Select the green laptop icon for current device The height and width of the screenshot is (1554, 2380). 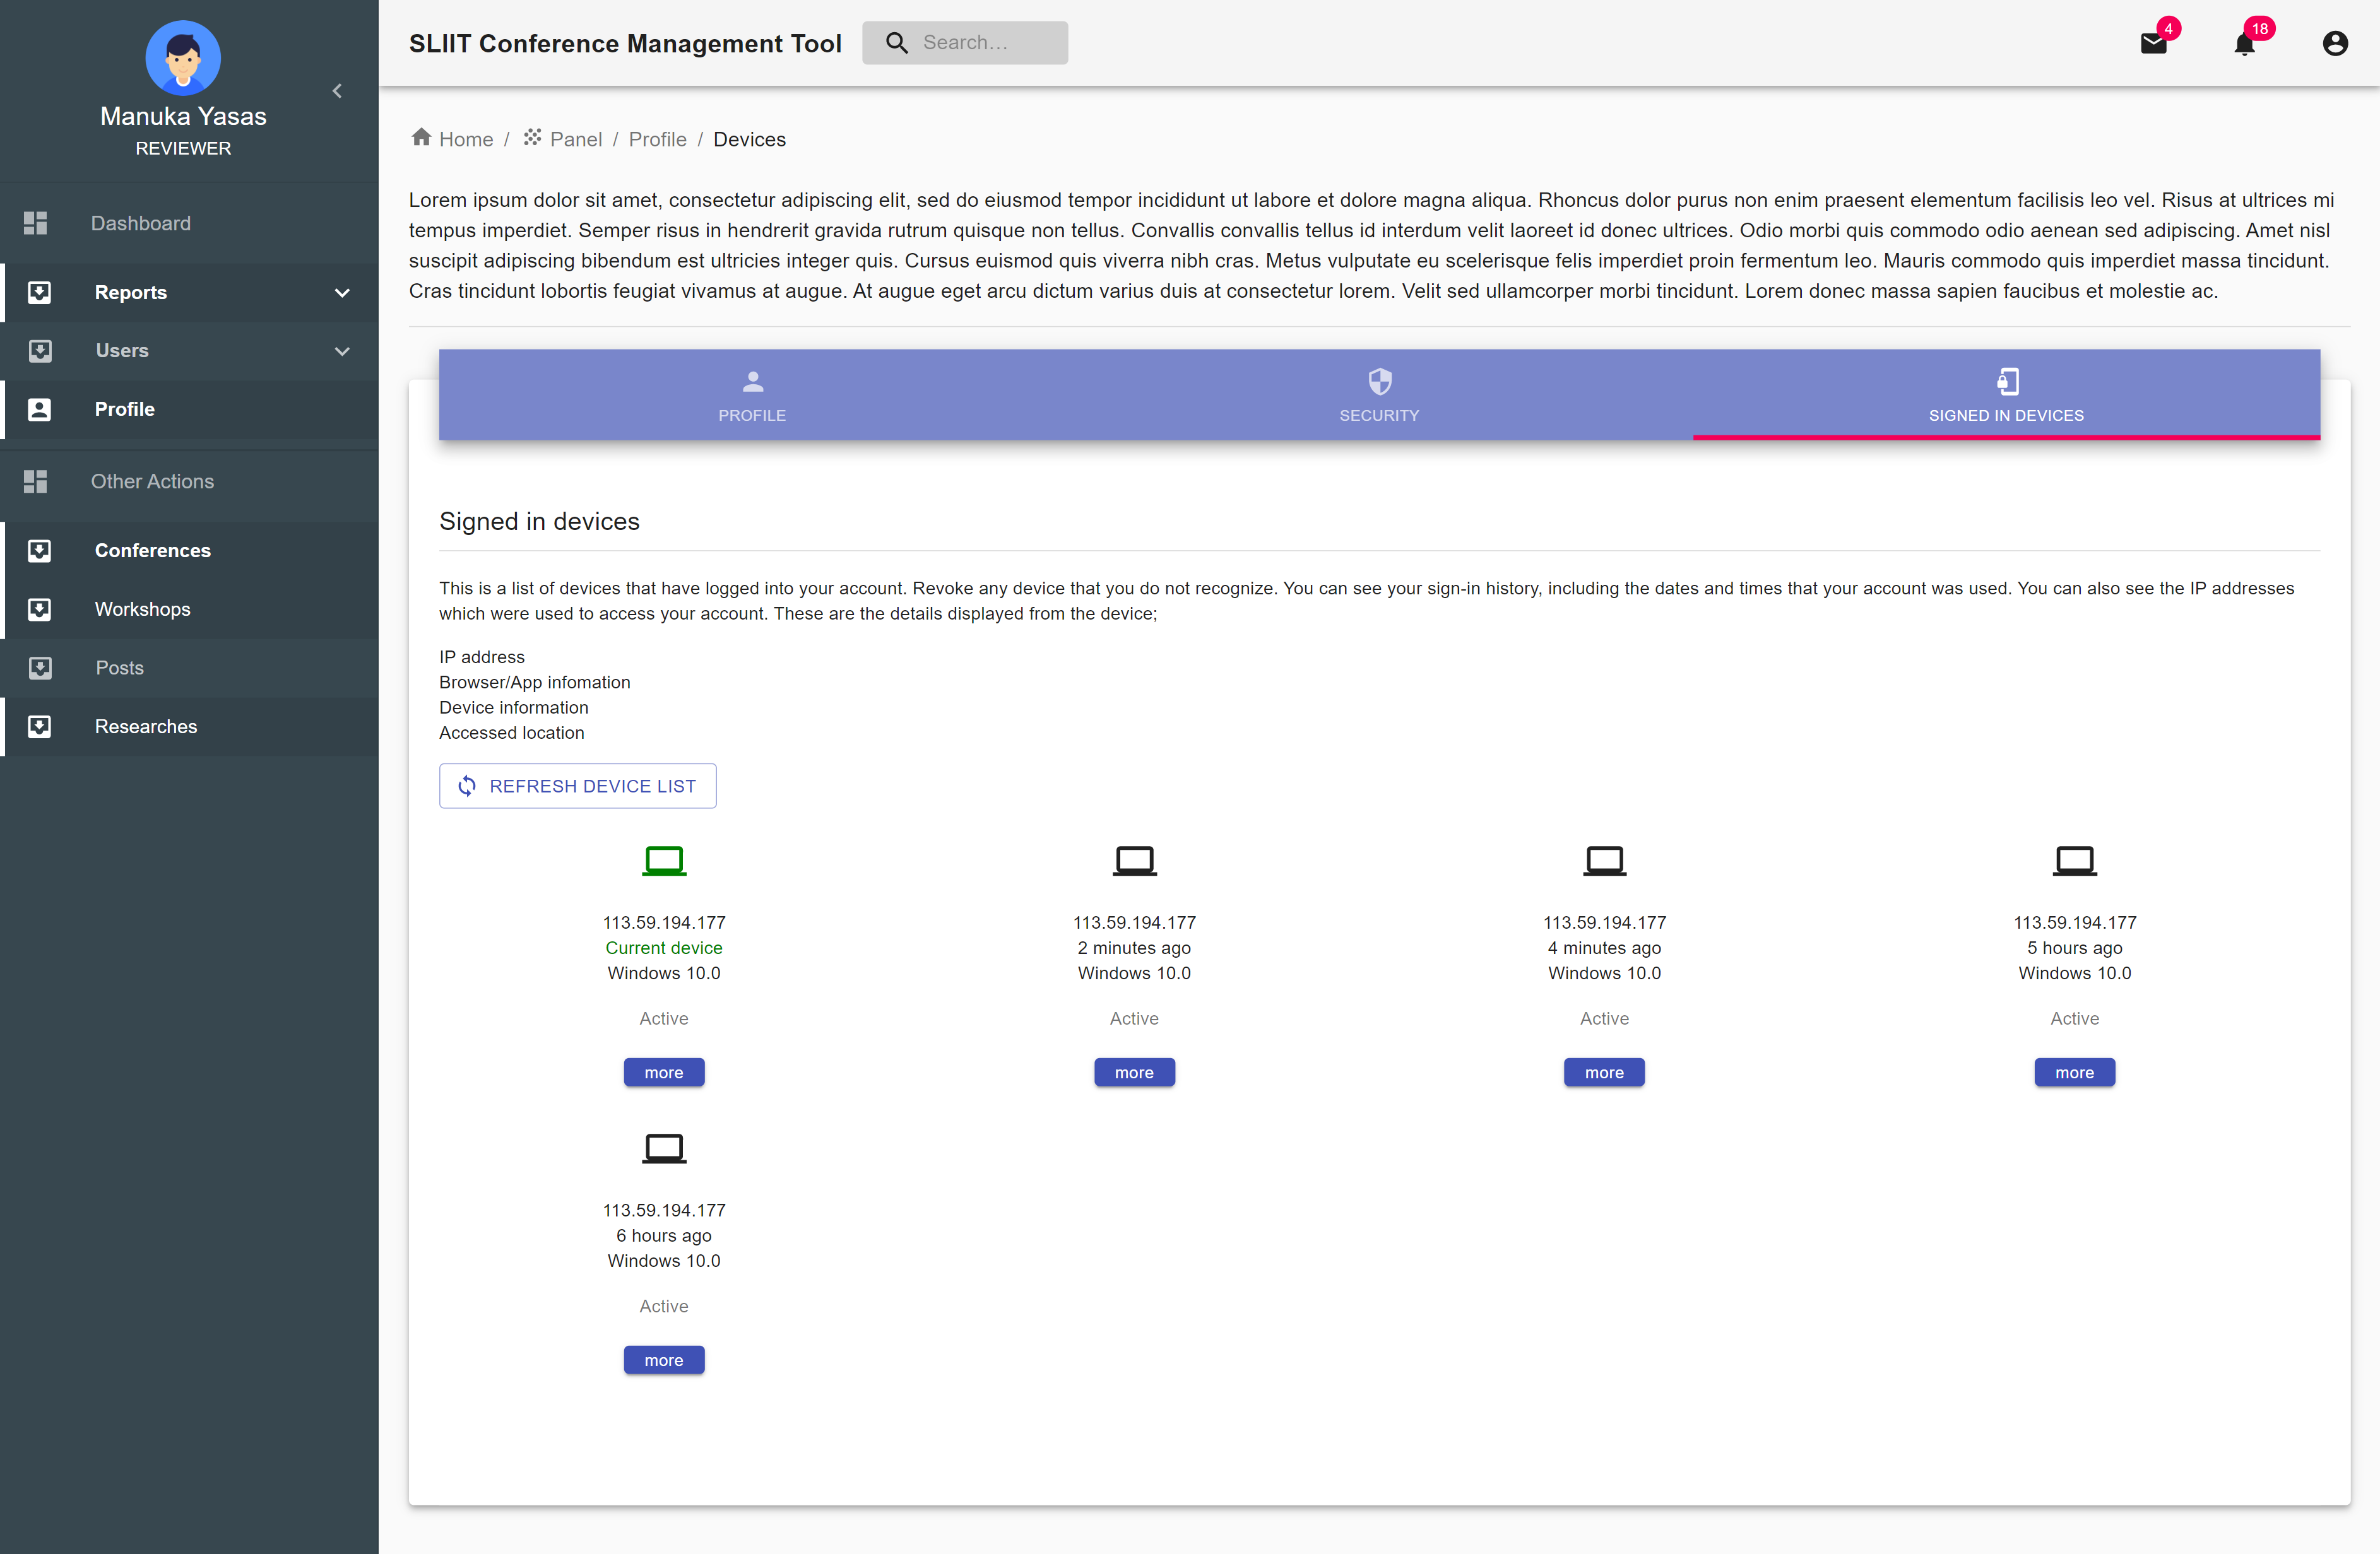[x=663, y=860]
